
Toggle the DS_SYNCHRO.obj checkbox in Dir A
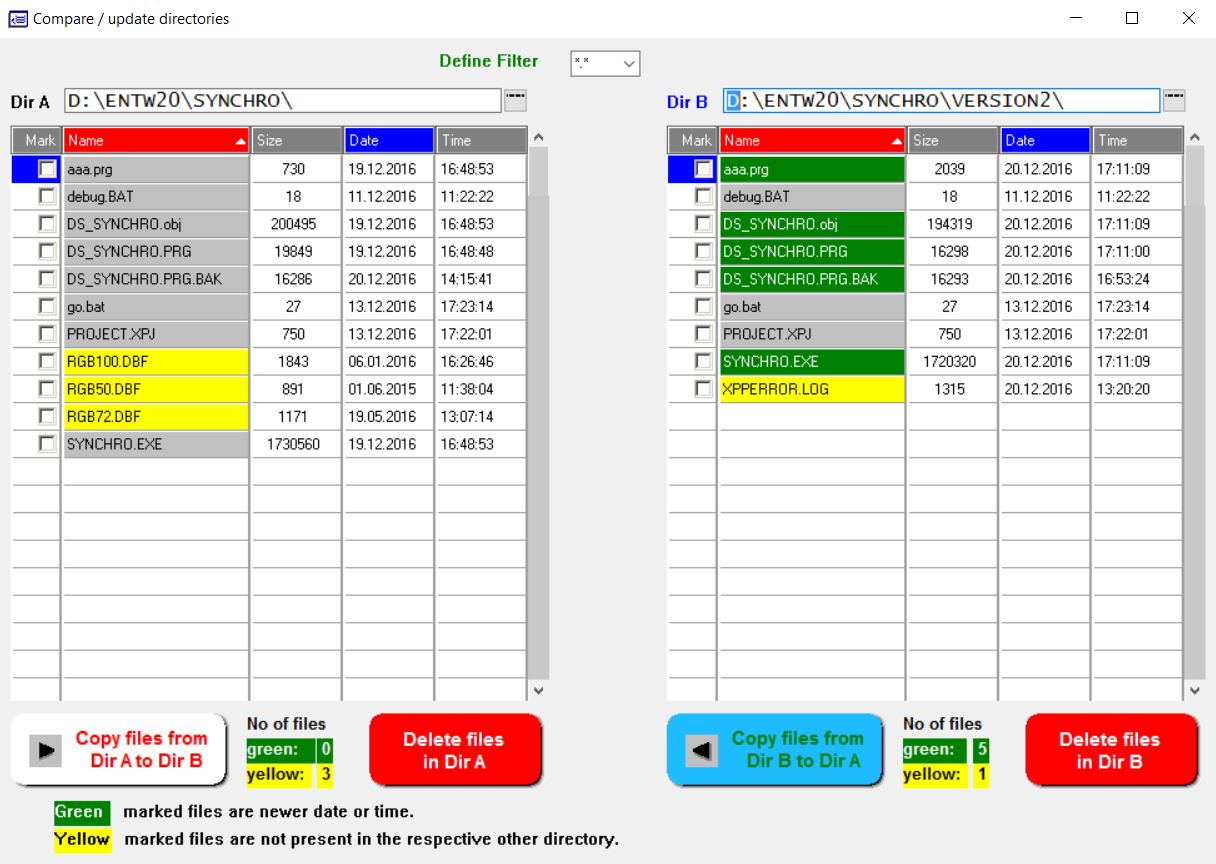46,224
